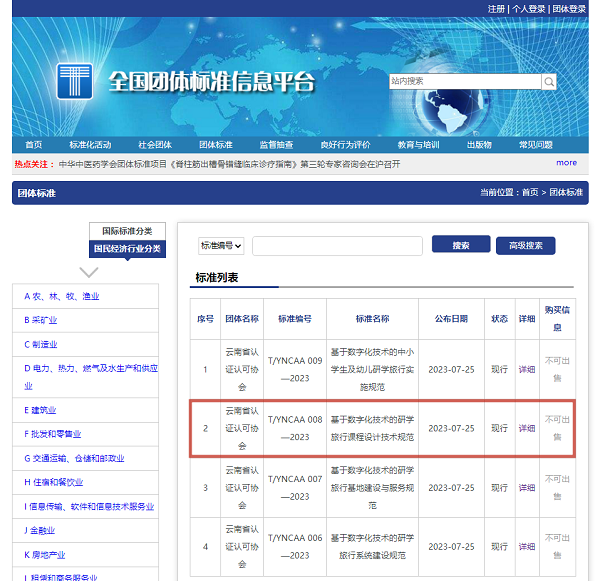Click 不可出售 in row 1
The height and width of the screenshot is (581, 600).
point(557,369)
